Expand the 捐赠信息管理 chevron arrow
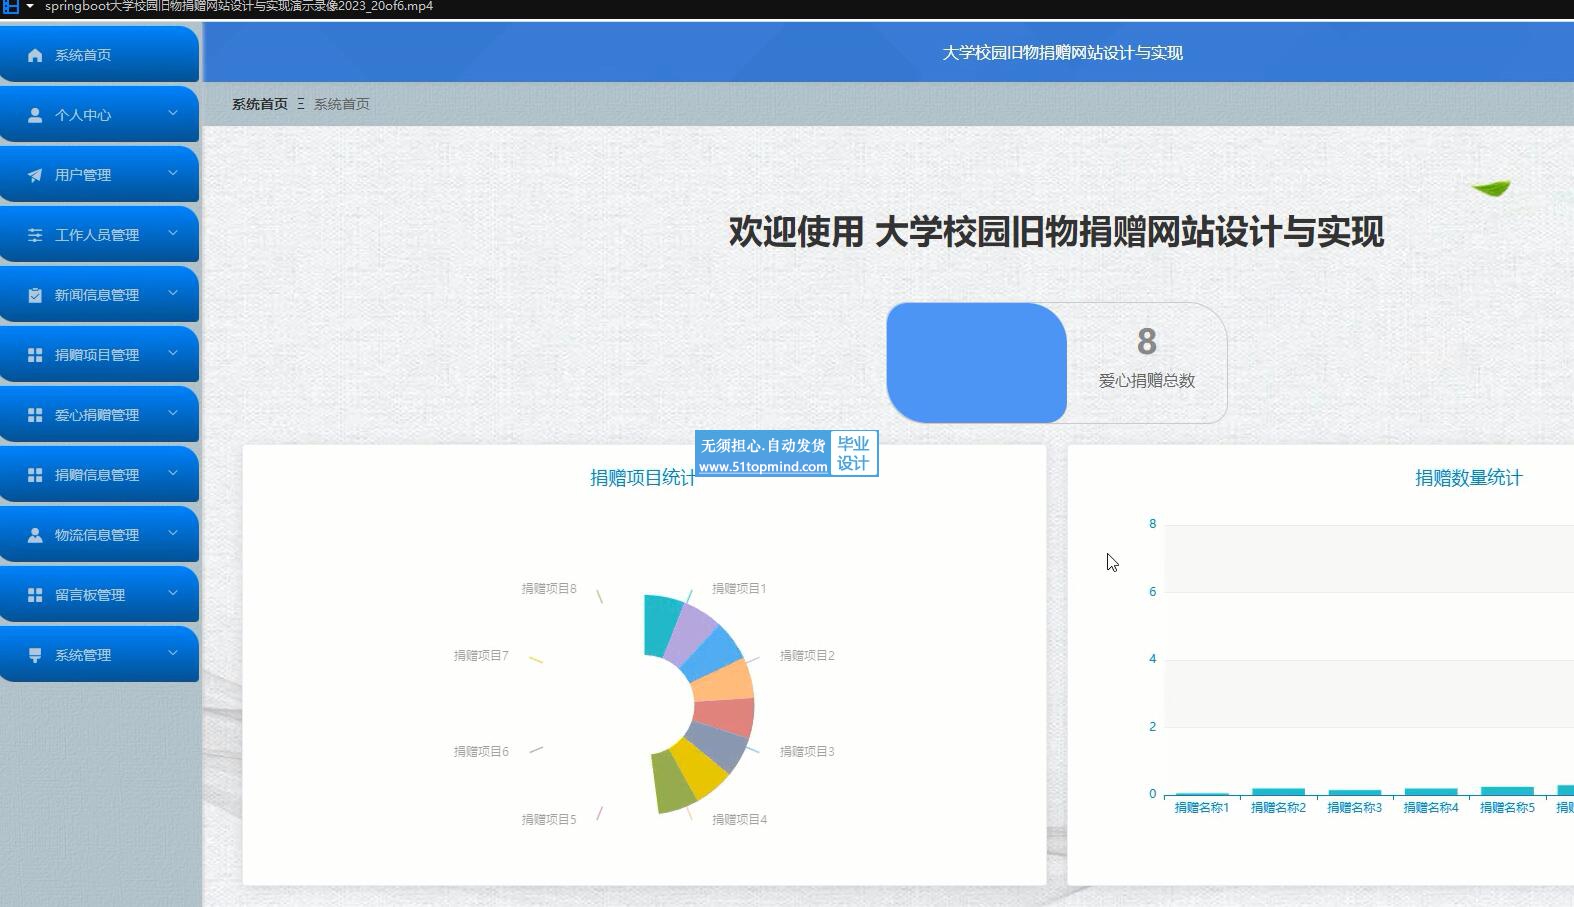 click(x=173, y=473)
